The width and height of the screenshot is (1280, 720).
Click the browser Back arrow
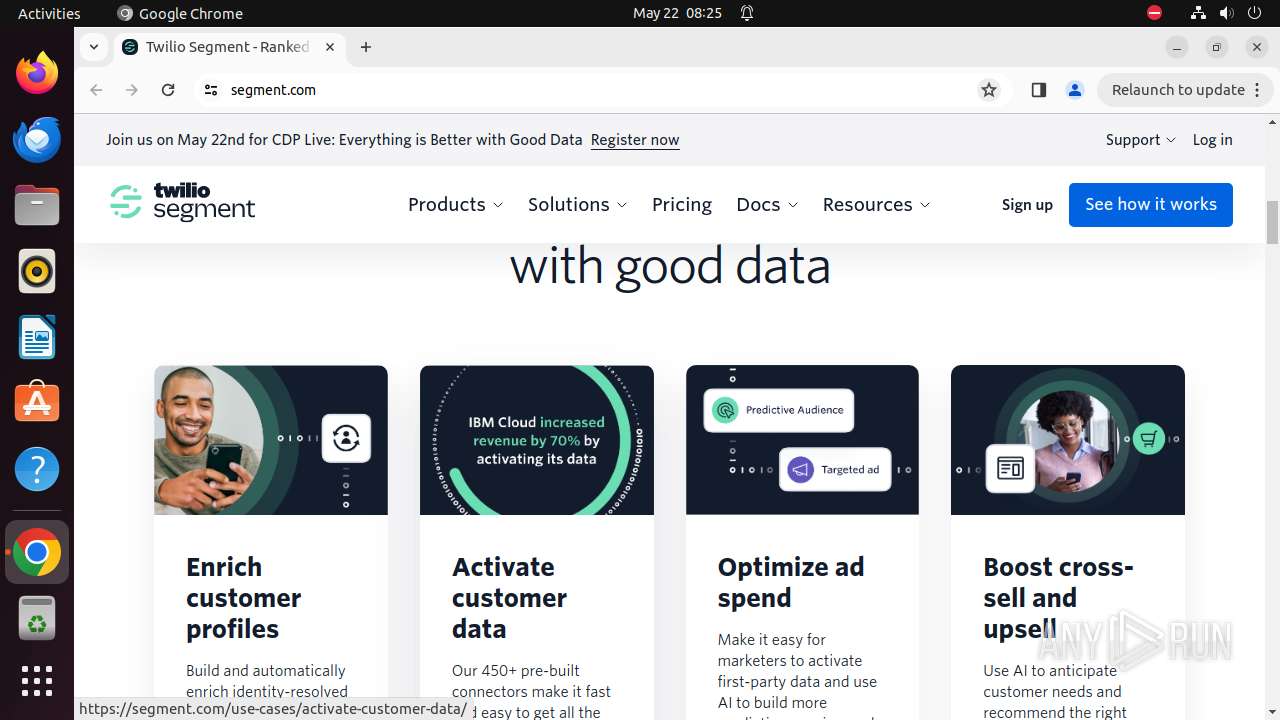(x=96, y=90)
